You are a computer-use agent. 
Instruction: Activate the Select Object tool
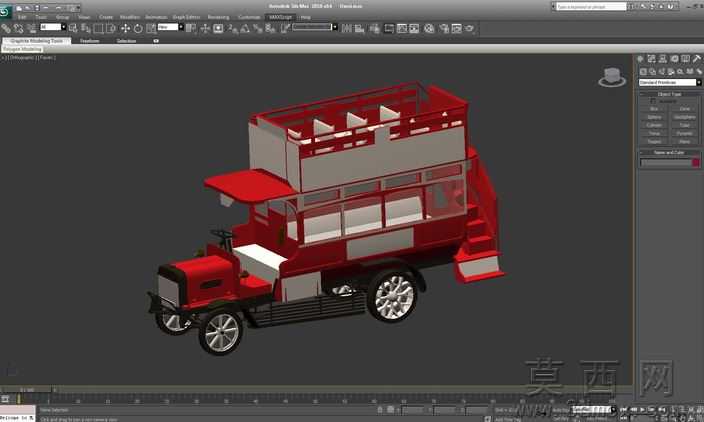click(x=73, y=28)
